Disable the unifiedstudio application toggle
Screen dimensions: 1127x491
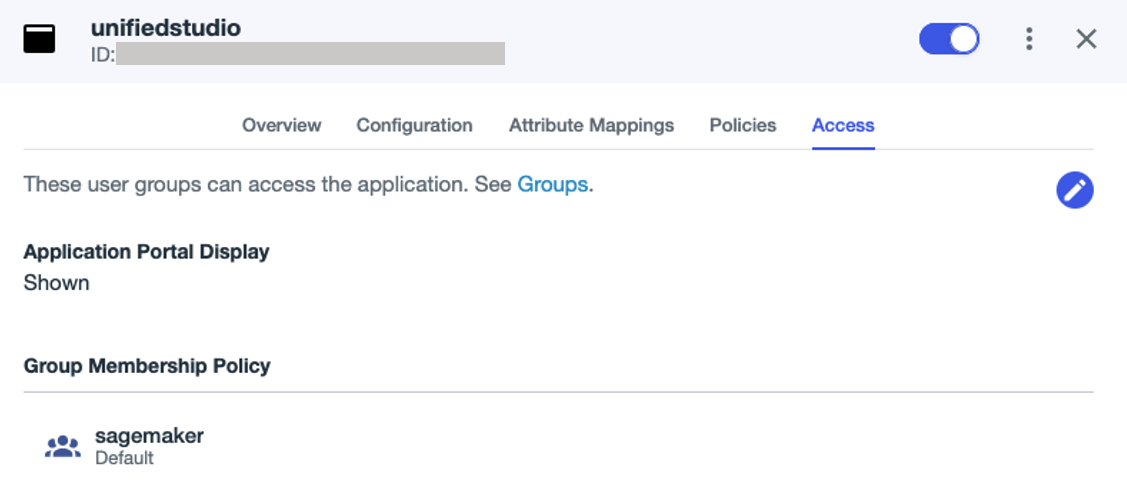click(949, 39)
